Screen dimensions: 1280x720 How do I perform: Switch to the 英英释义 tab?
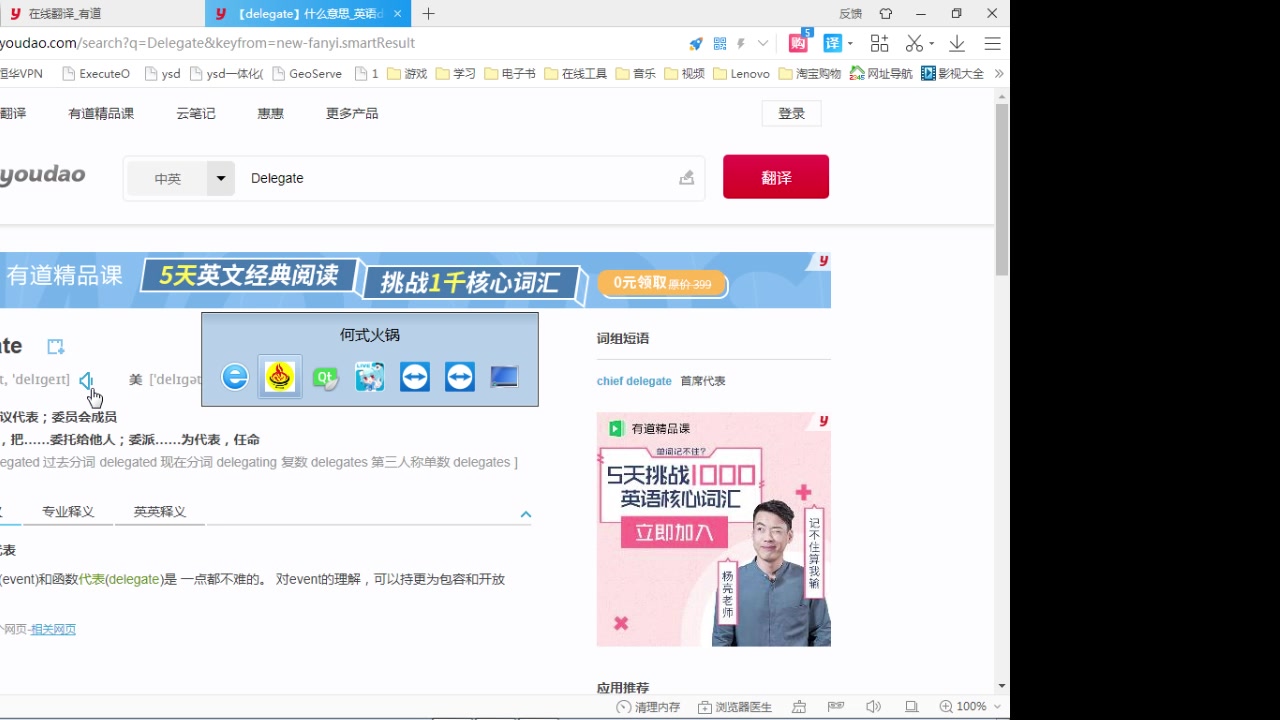click(160, 511)
